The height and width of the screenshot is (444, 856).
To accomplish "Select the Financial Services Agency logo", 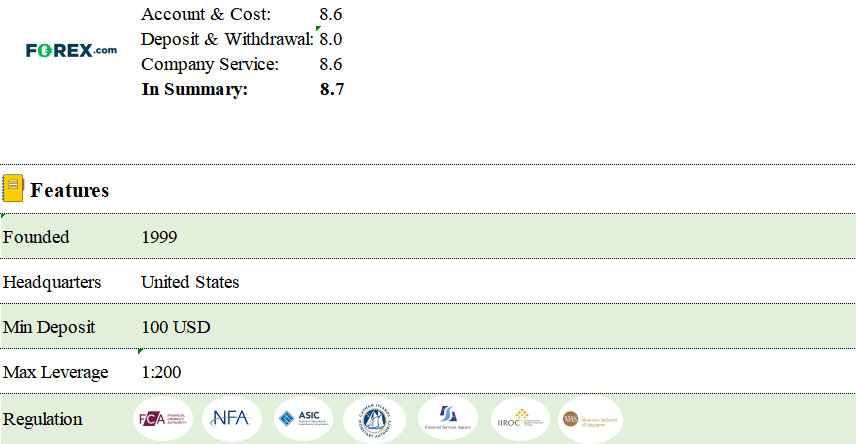I will (x=448, y=418).
